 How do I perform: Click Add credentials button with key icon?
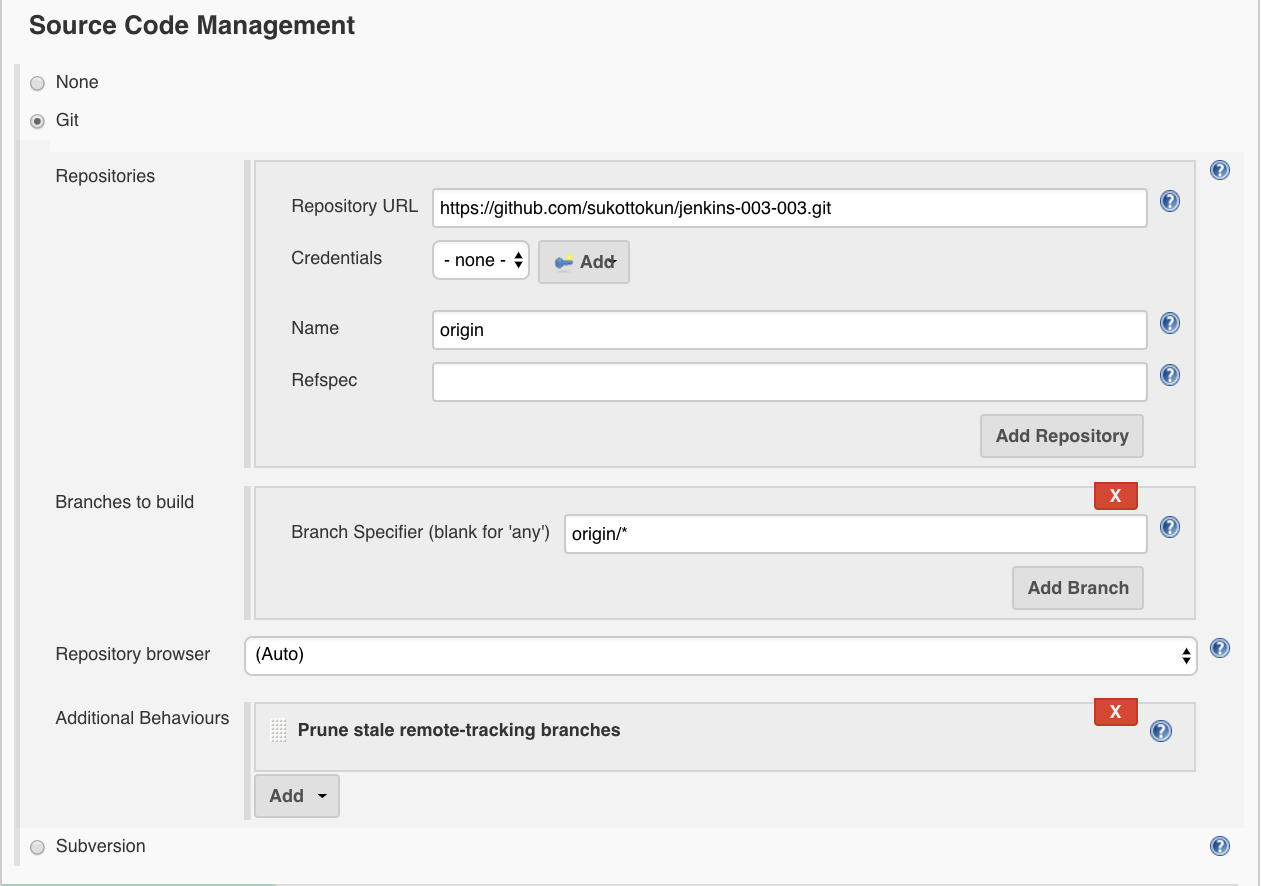[584, 262]
